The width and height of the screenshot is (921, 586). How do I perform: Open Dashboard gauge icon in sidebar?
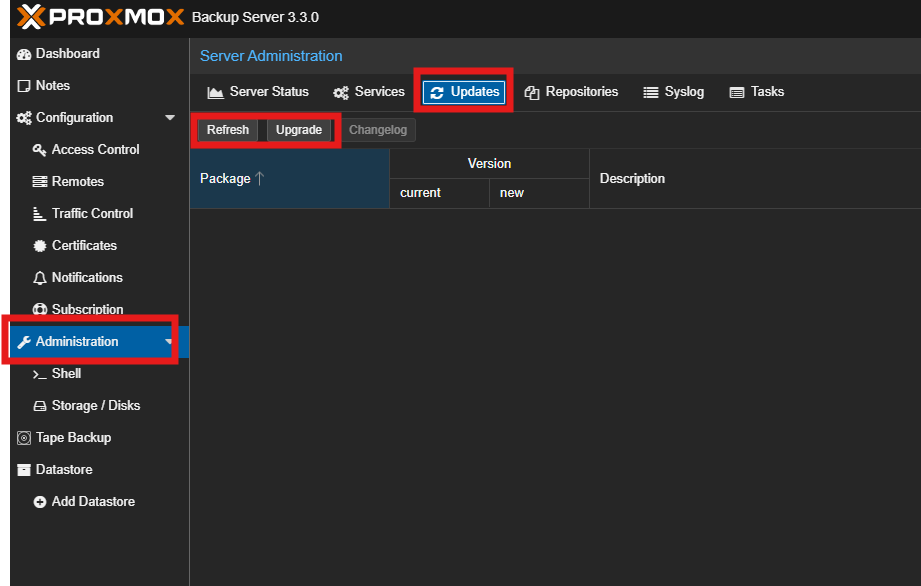pyautogui.click(x=24, y=54)
